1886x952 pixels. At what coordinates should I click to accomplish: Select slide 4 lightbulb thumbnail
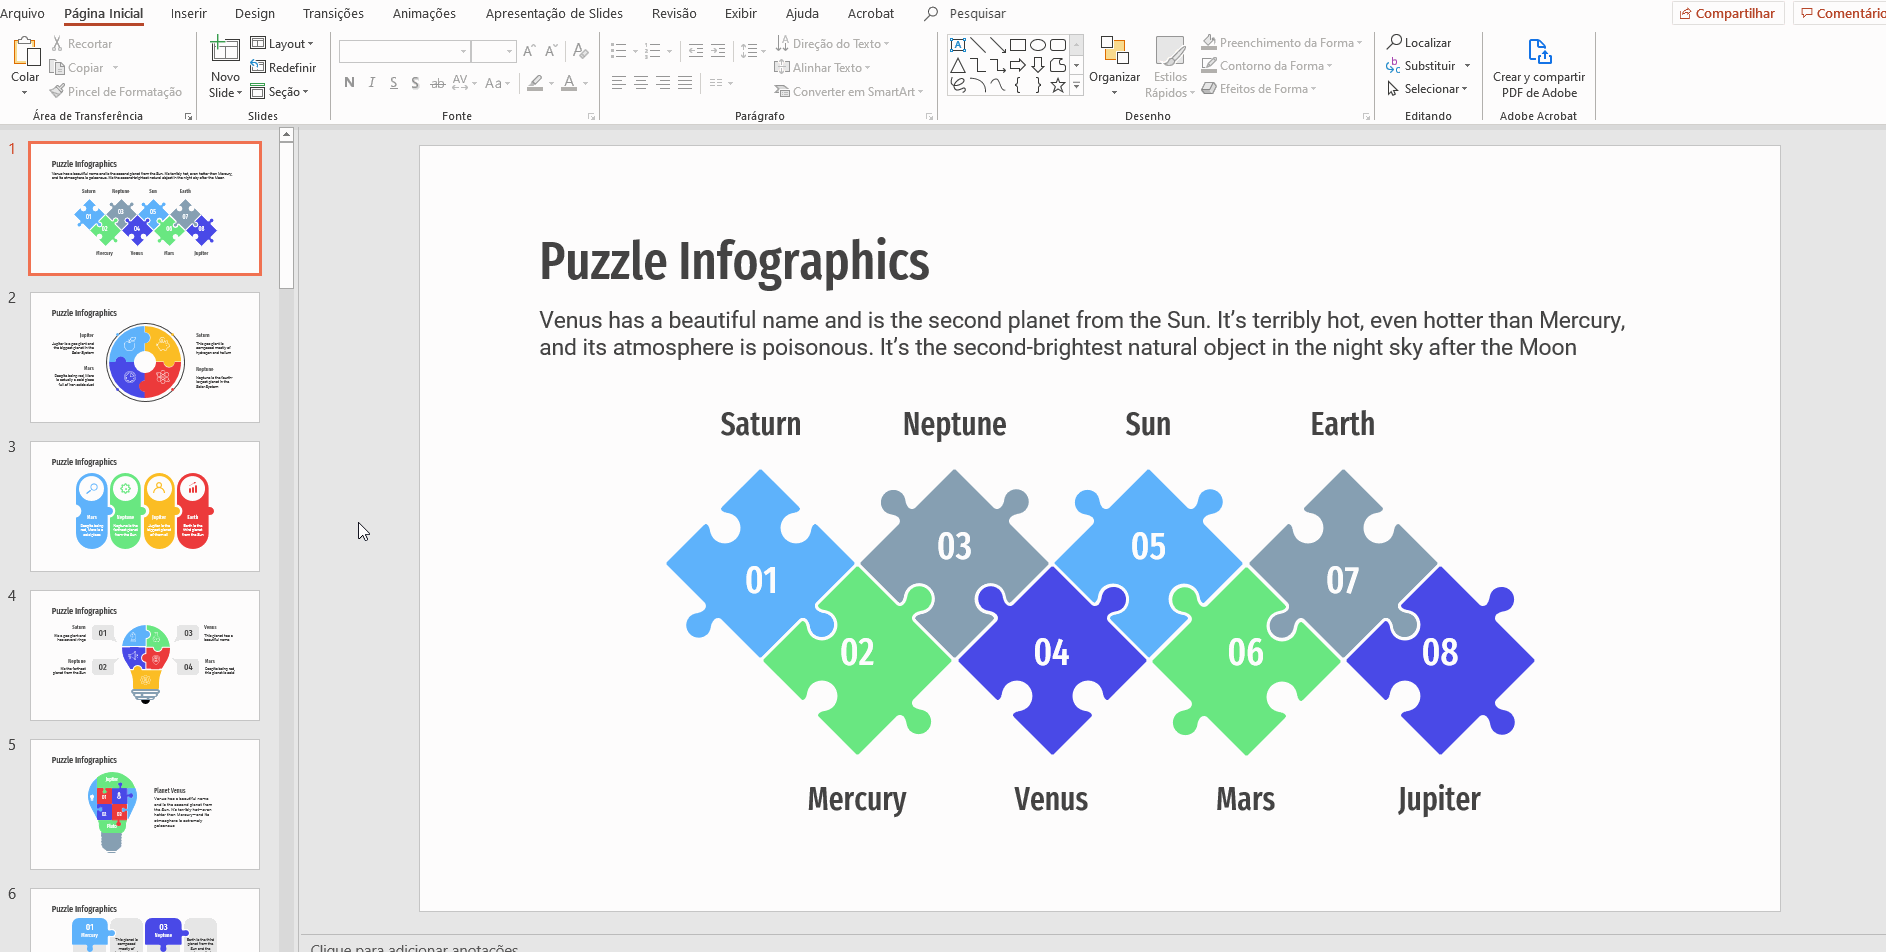coord(145,655)
